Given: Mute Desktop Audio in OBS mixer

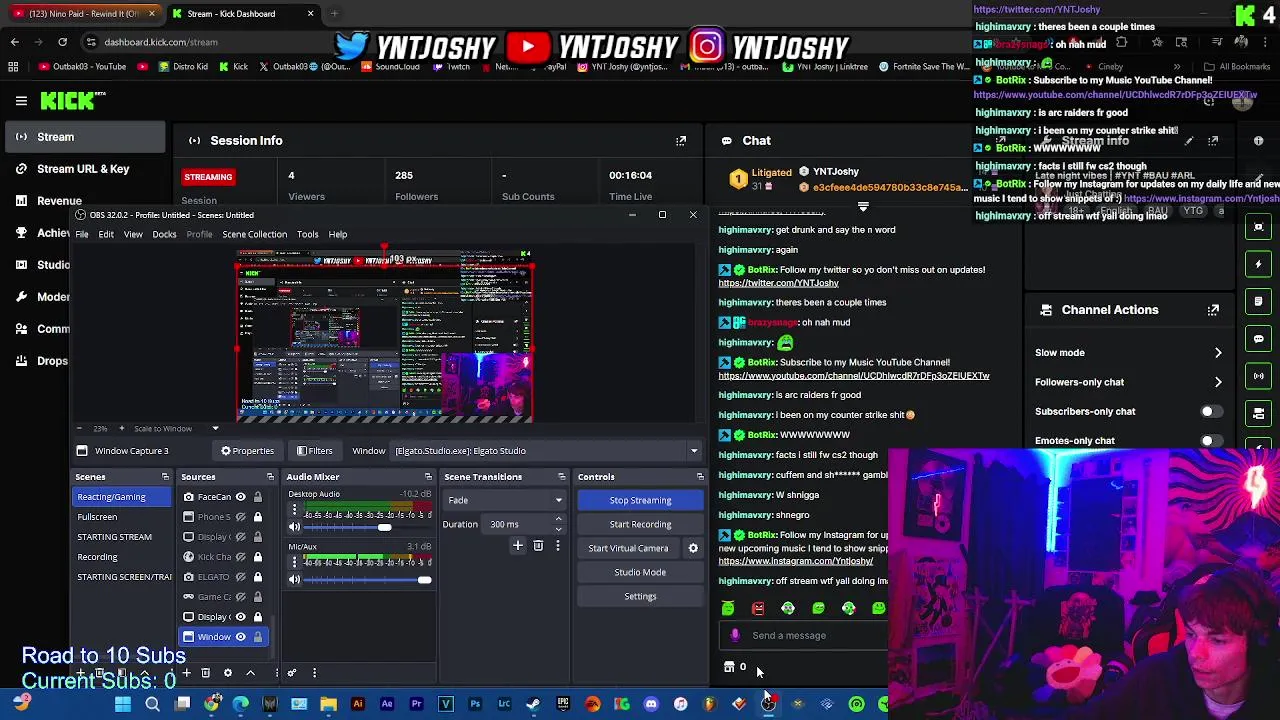Looking at the screenshot, I should coord(294,527).
